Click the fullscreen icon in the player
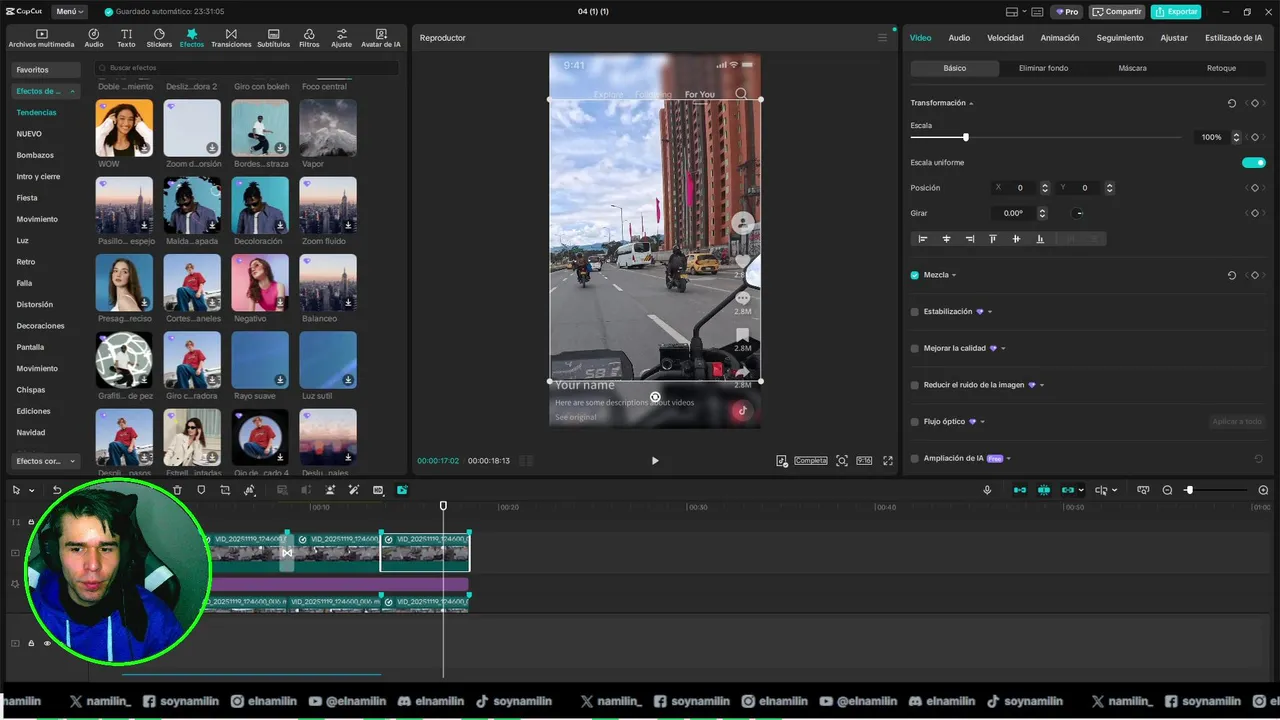Screen dimensions: 1280x720 click(x=887, y=461)
